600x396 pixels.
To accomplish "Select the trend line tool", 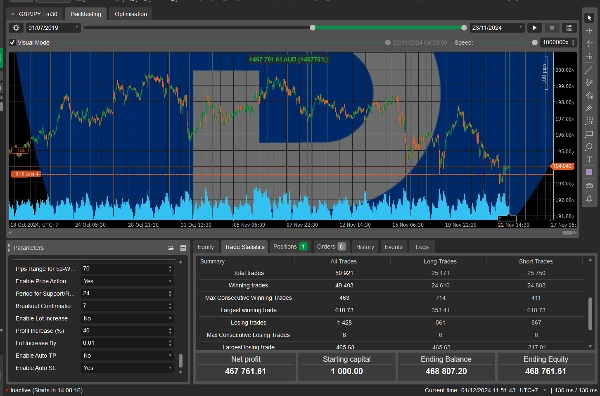I will 589,70.
